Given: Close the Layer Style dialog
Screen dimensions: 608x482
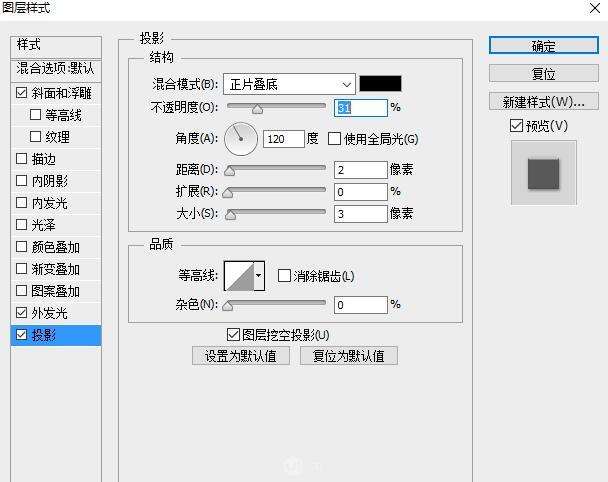Looking at the screenshot, I should tap(591, 8).
